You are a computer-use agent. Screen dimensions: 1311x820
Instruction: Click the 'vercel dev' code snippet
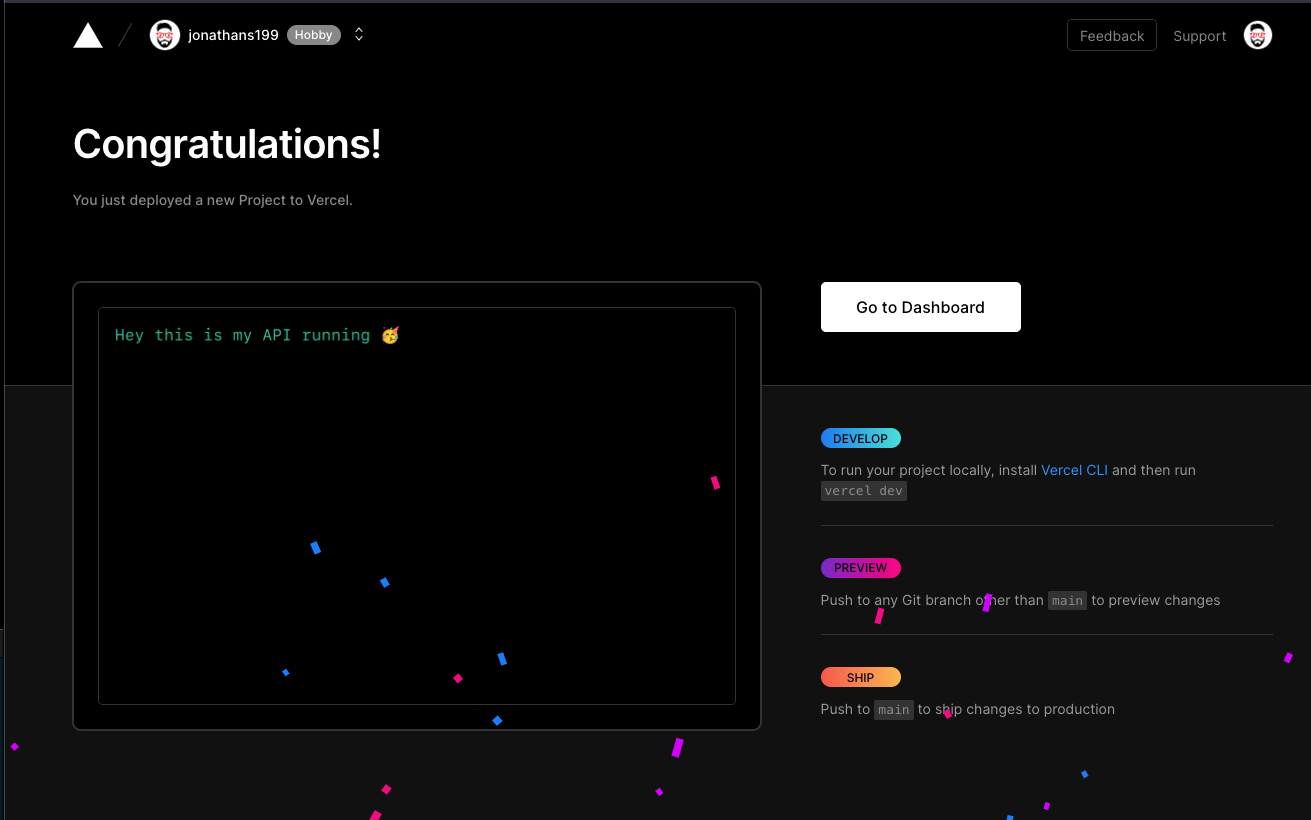coord(864,491)
